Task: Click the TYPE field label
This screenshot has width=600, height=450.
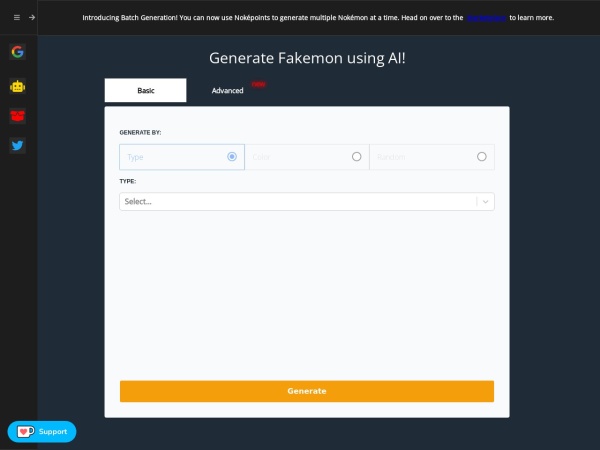Action: pyautogui.click(x=128, y=181)
